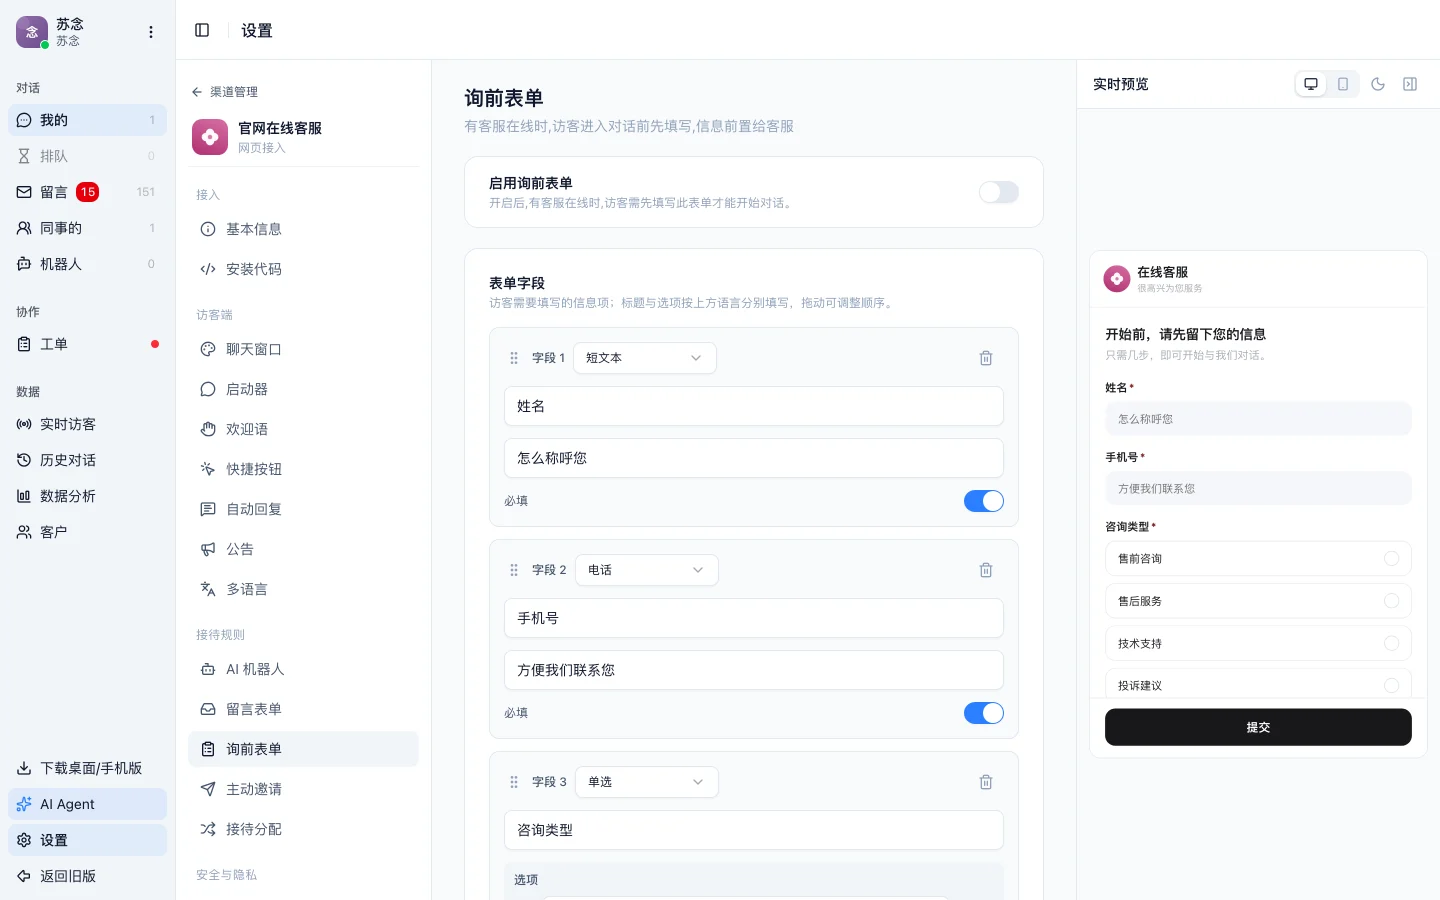Select 询前表单 settings item
The image size is (1440, 900).
[x=303, y=749]
